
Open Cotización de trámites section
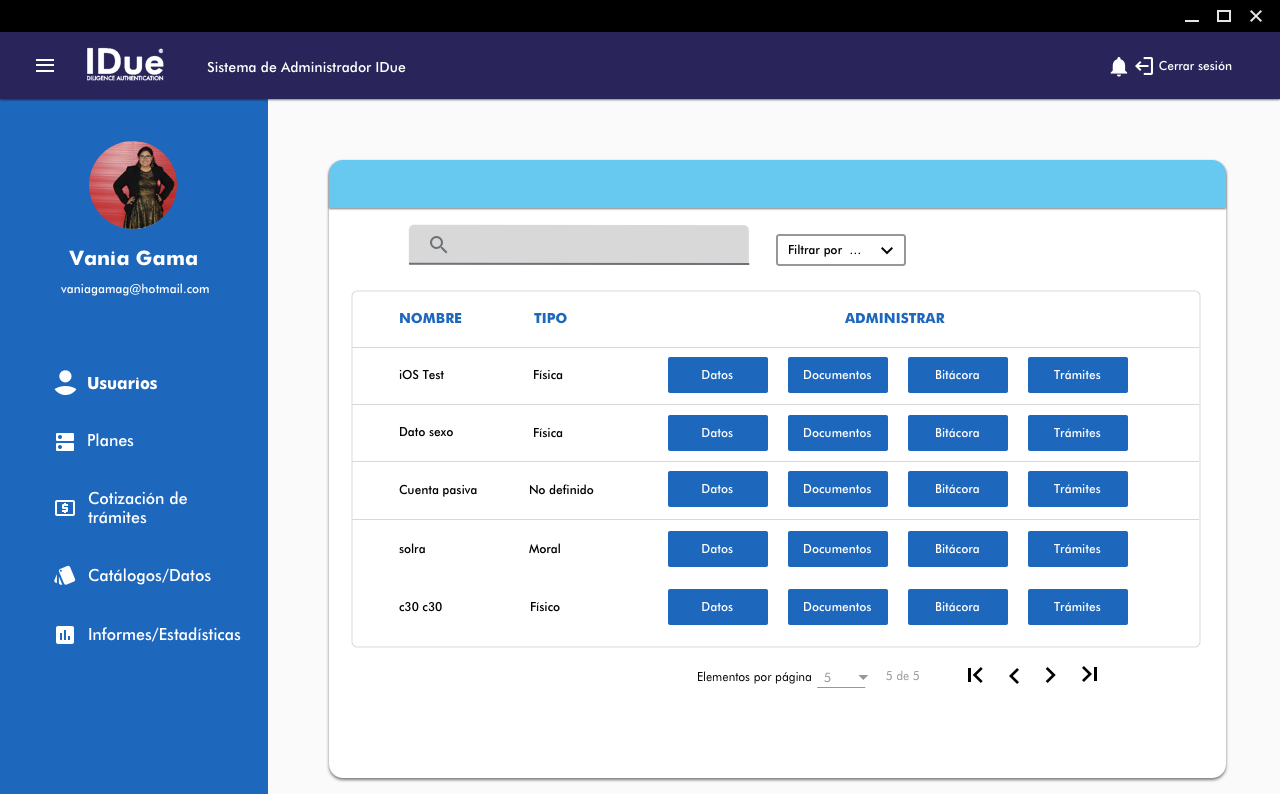(x=137, y=508)
